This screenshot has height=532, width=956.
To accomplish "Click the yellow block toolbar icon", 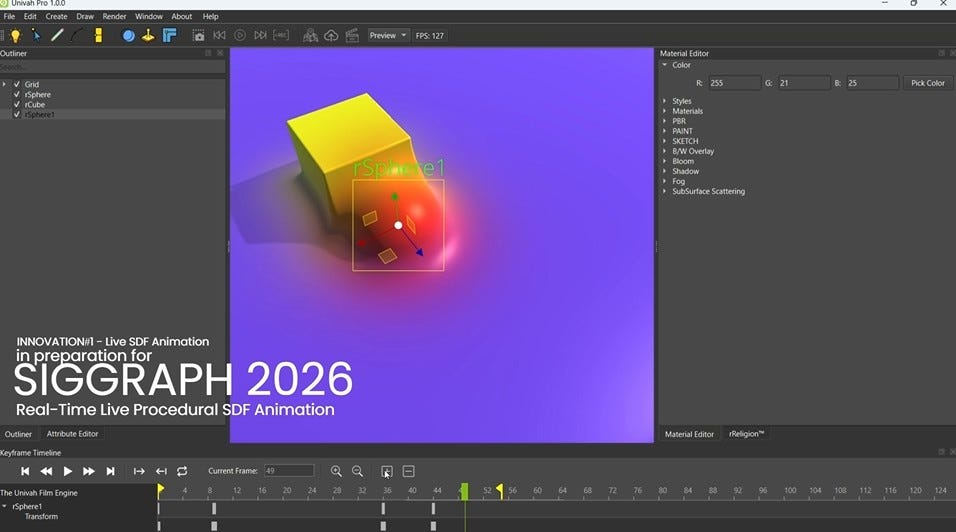I will pyautogui.click(x=98, y=35).
